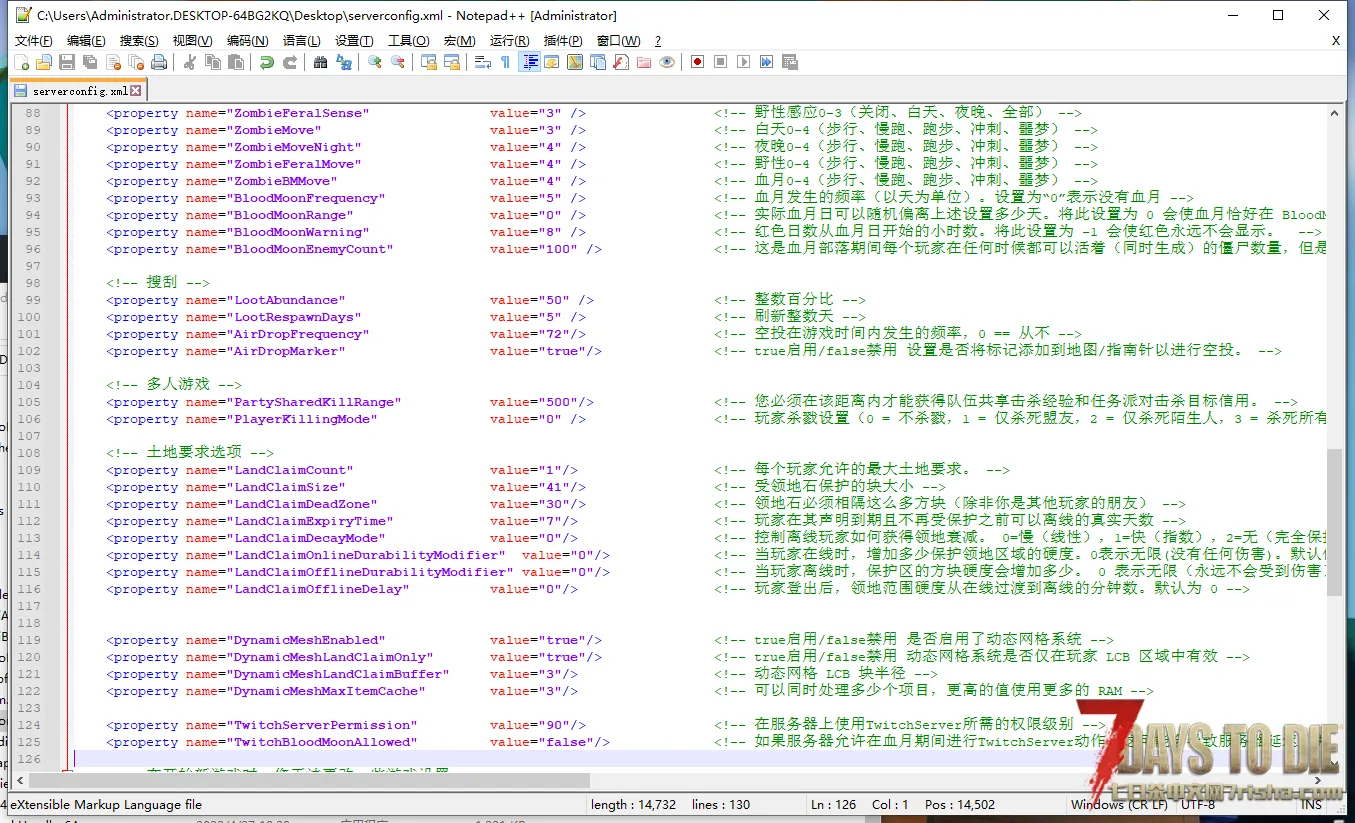Open the 插件(P) menu
Viewport: 1355px width, 823px height.
click(x=563, y=41)
